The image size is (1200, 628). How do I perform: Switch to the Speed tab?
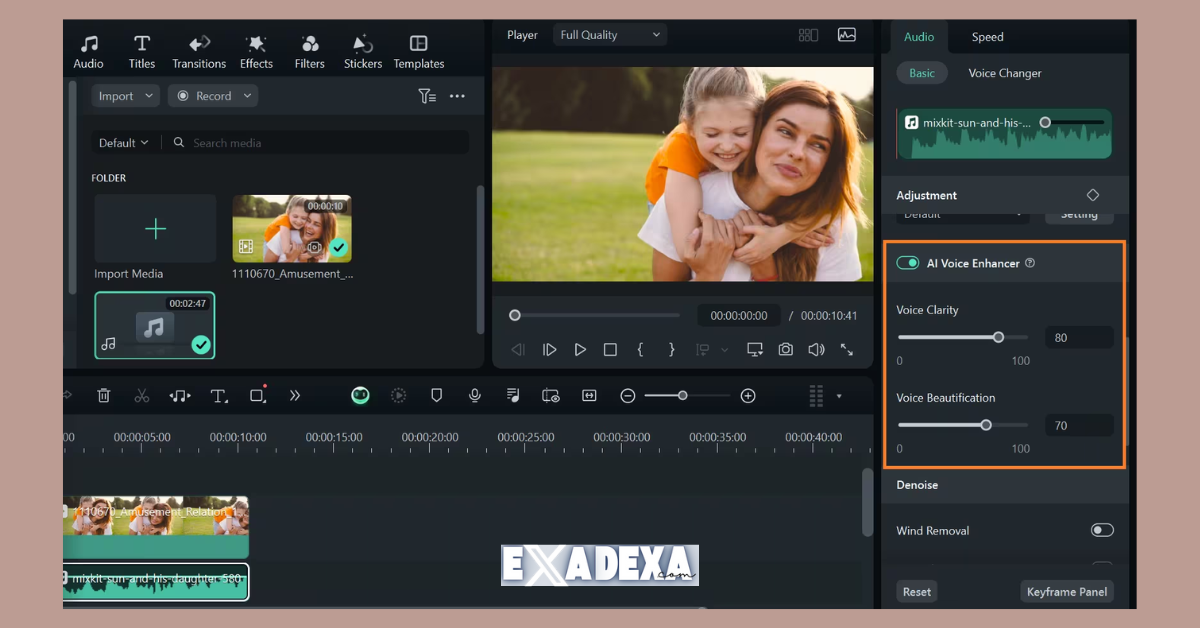(x=986, y=36)
